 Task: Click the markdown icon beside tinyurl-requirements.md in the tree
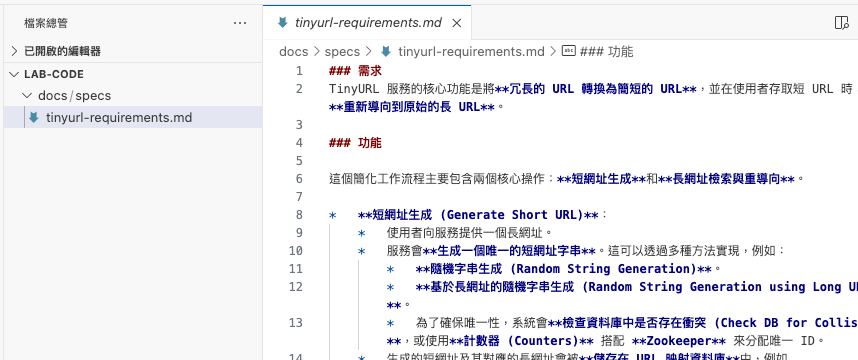(34, 118)
